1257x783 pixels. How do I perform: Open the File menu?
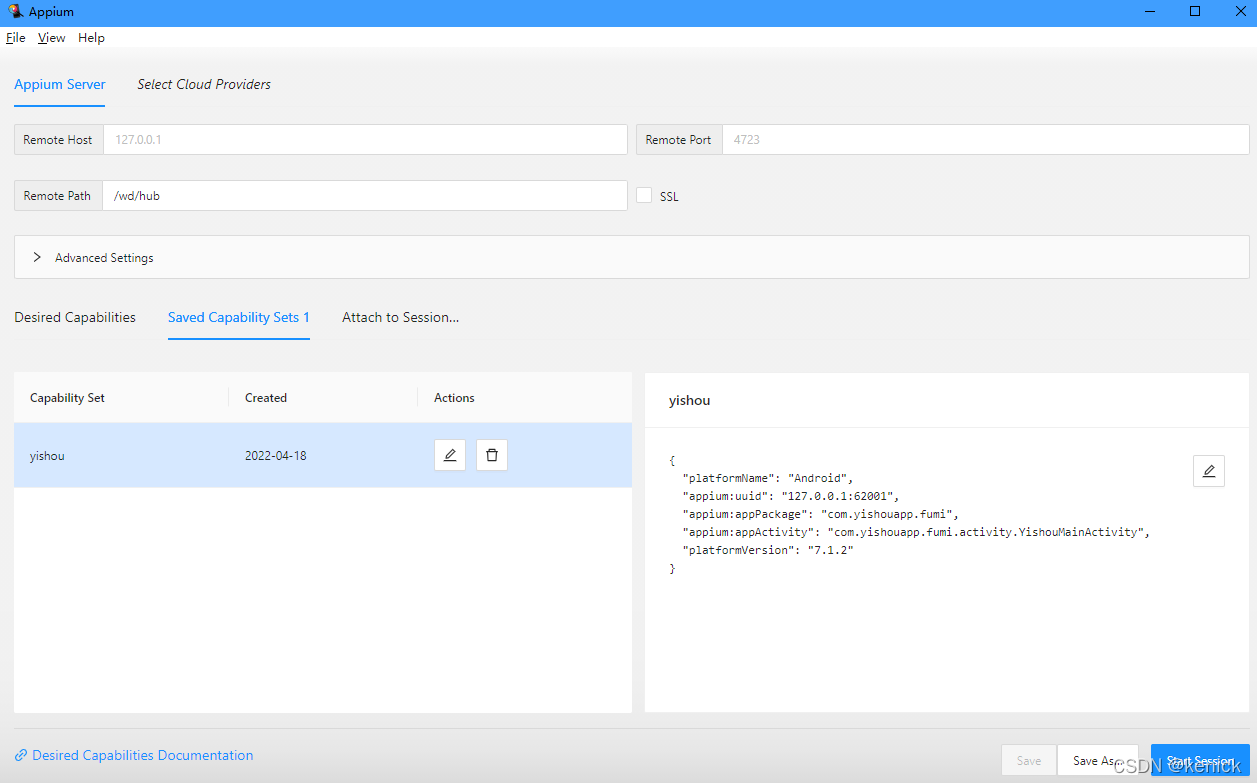16,38
